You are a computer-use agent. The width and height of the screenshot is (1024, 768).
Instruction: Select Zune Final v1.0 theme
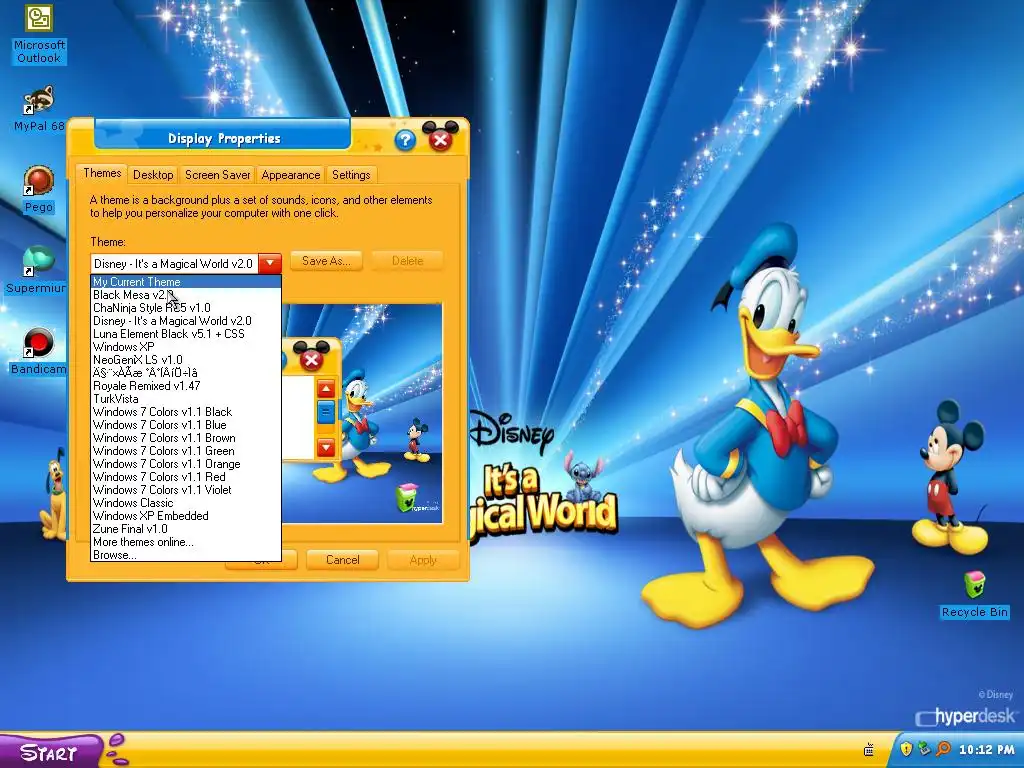185,529
